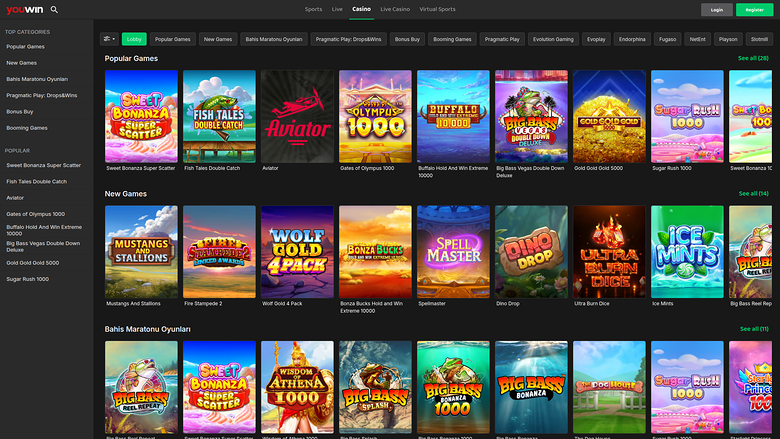Open Sugar Rush 1000 sidebar link
The image size is (780, 439).
tap(27, 279)
